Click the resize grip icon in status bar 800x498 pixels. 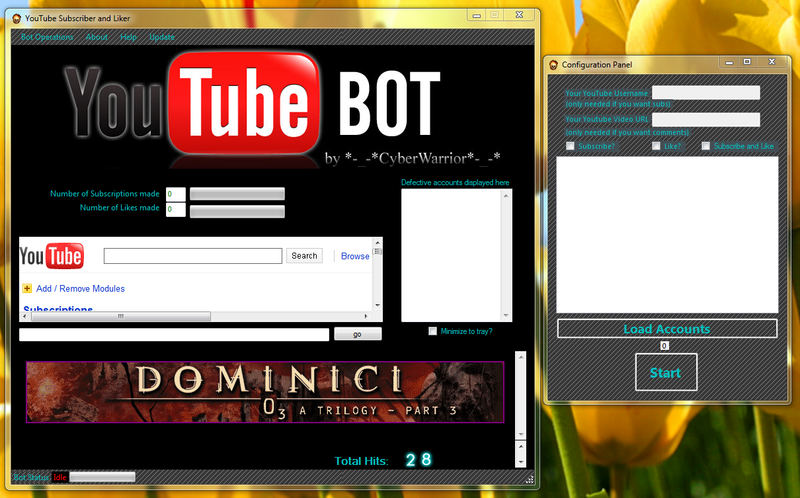tap(530, 479)
